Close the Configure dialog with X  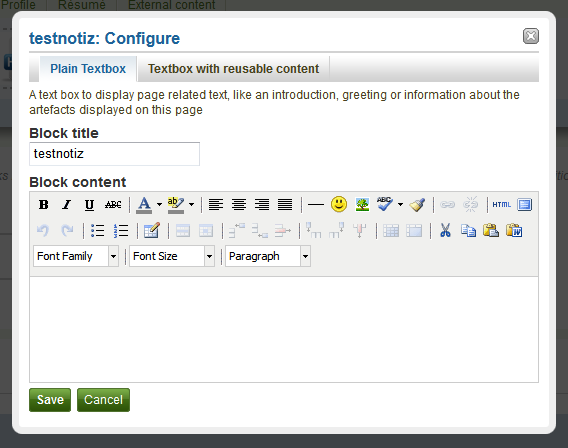click(x=531, y=36)
